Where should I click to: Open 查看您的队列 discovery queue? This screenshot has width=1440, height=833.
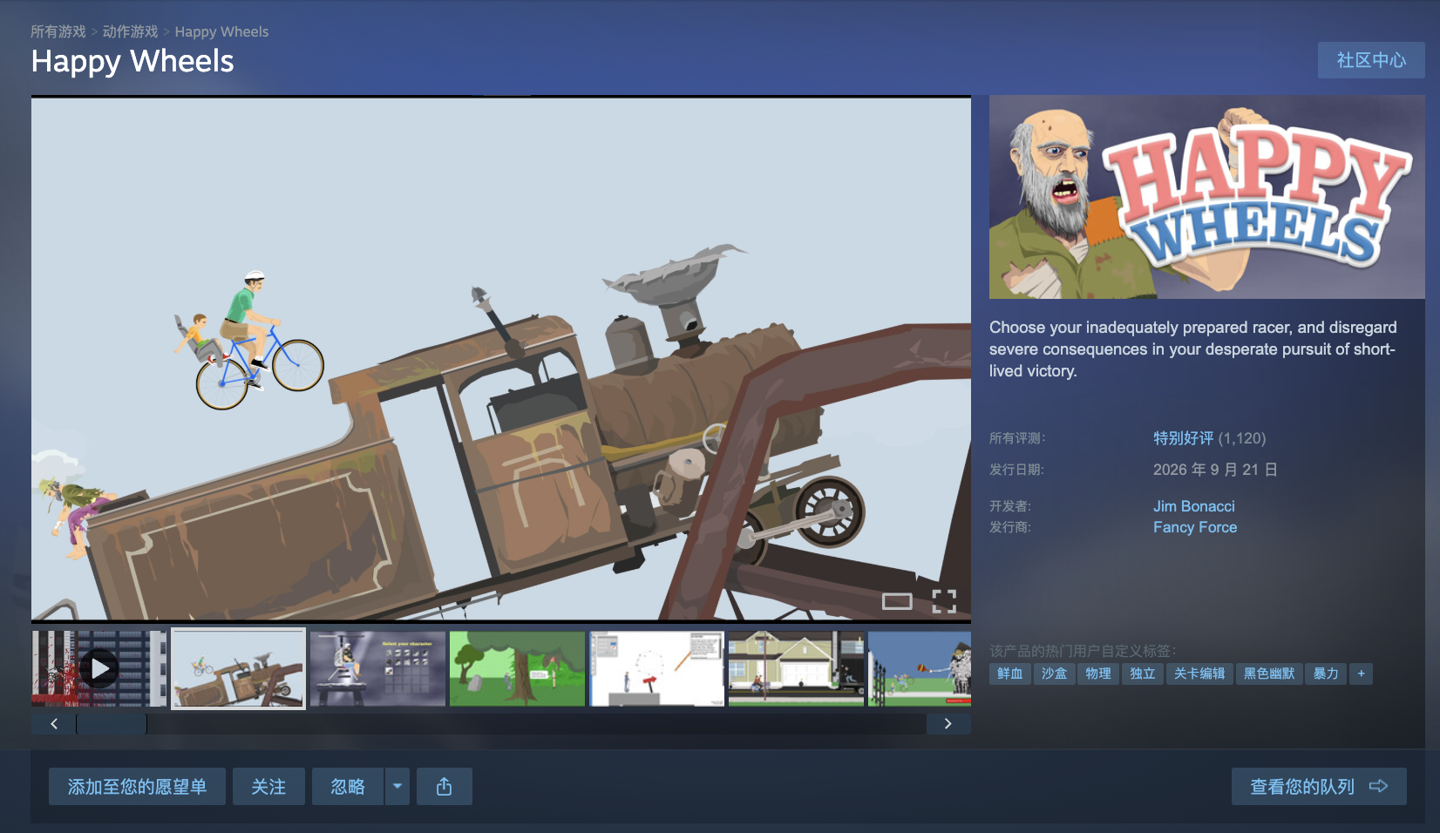tap(1319, 787)
